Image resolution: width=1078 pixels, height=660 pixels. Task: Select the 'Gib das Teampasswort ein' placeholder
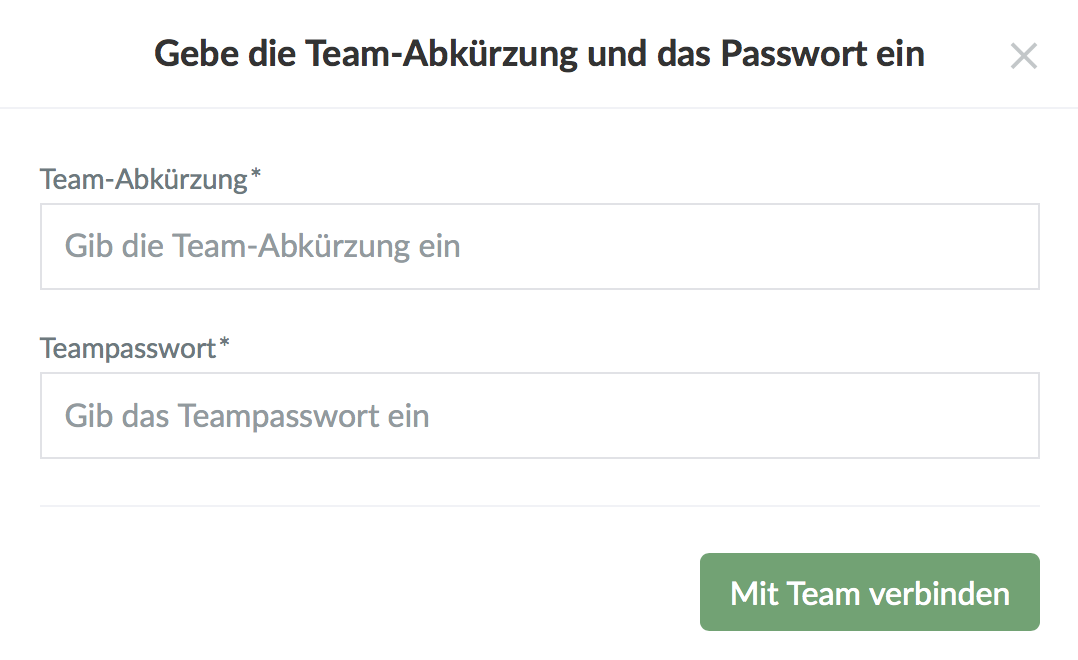247,416
